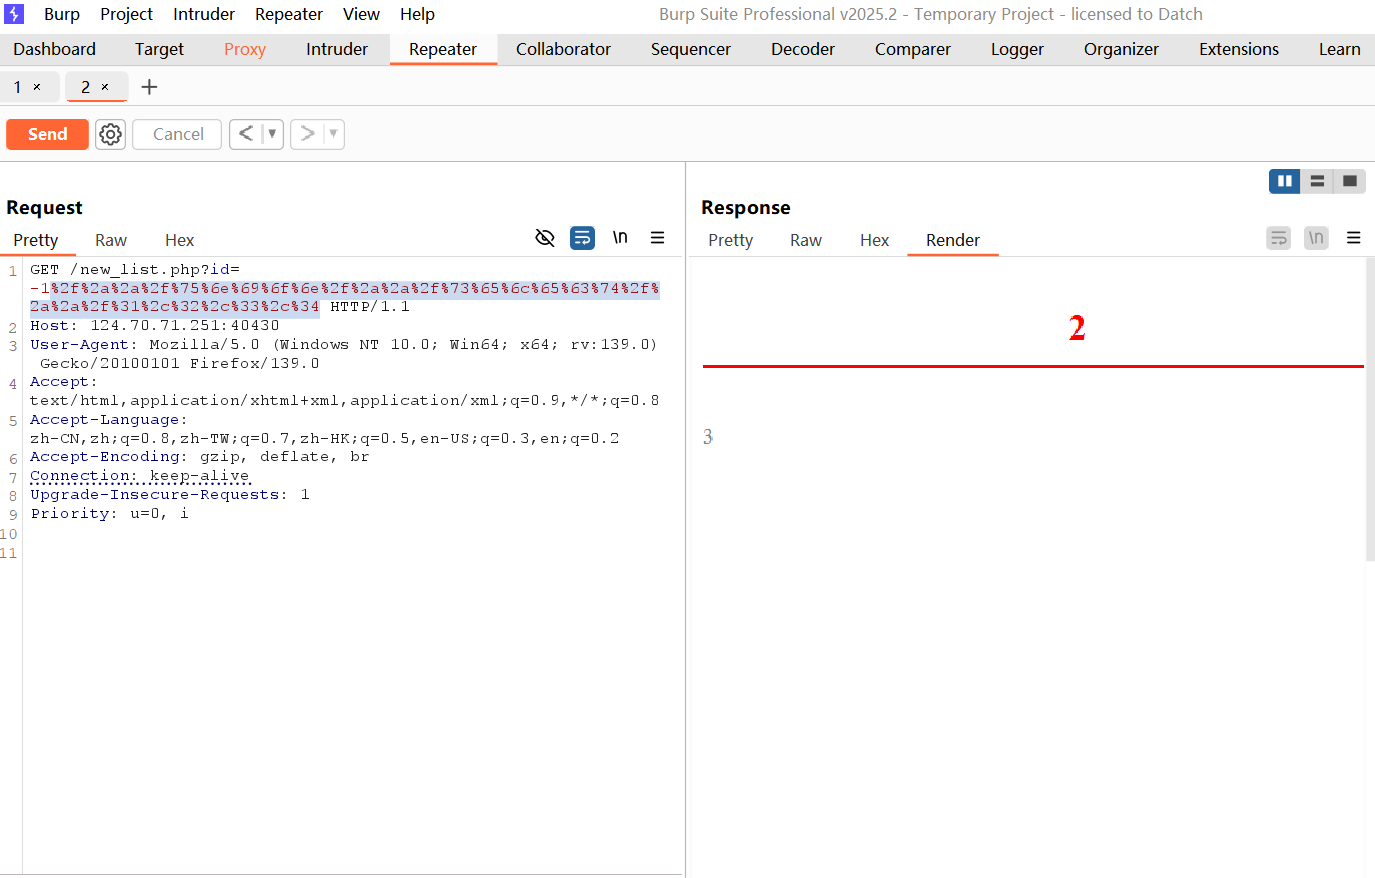Switch to the Sequencer tab
1375x878 pixels.
click(x=691, y=49)
